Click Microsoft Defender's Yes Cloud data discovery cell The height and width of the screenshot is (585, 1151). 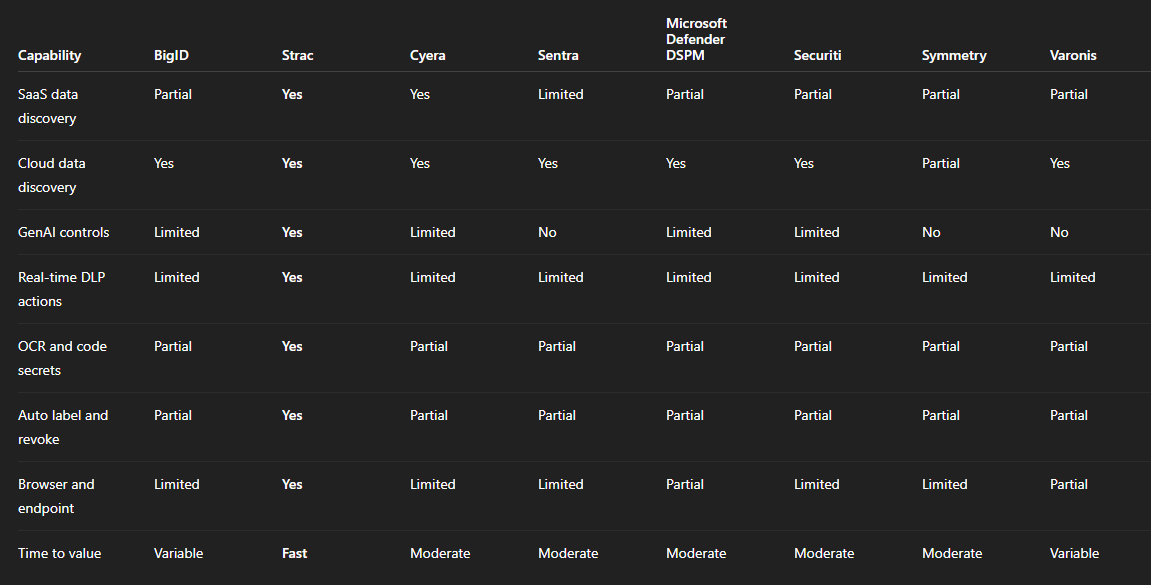pyautogui.click(x=675, y=164)
